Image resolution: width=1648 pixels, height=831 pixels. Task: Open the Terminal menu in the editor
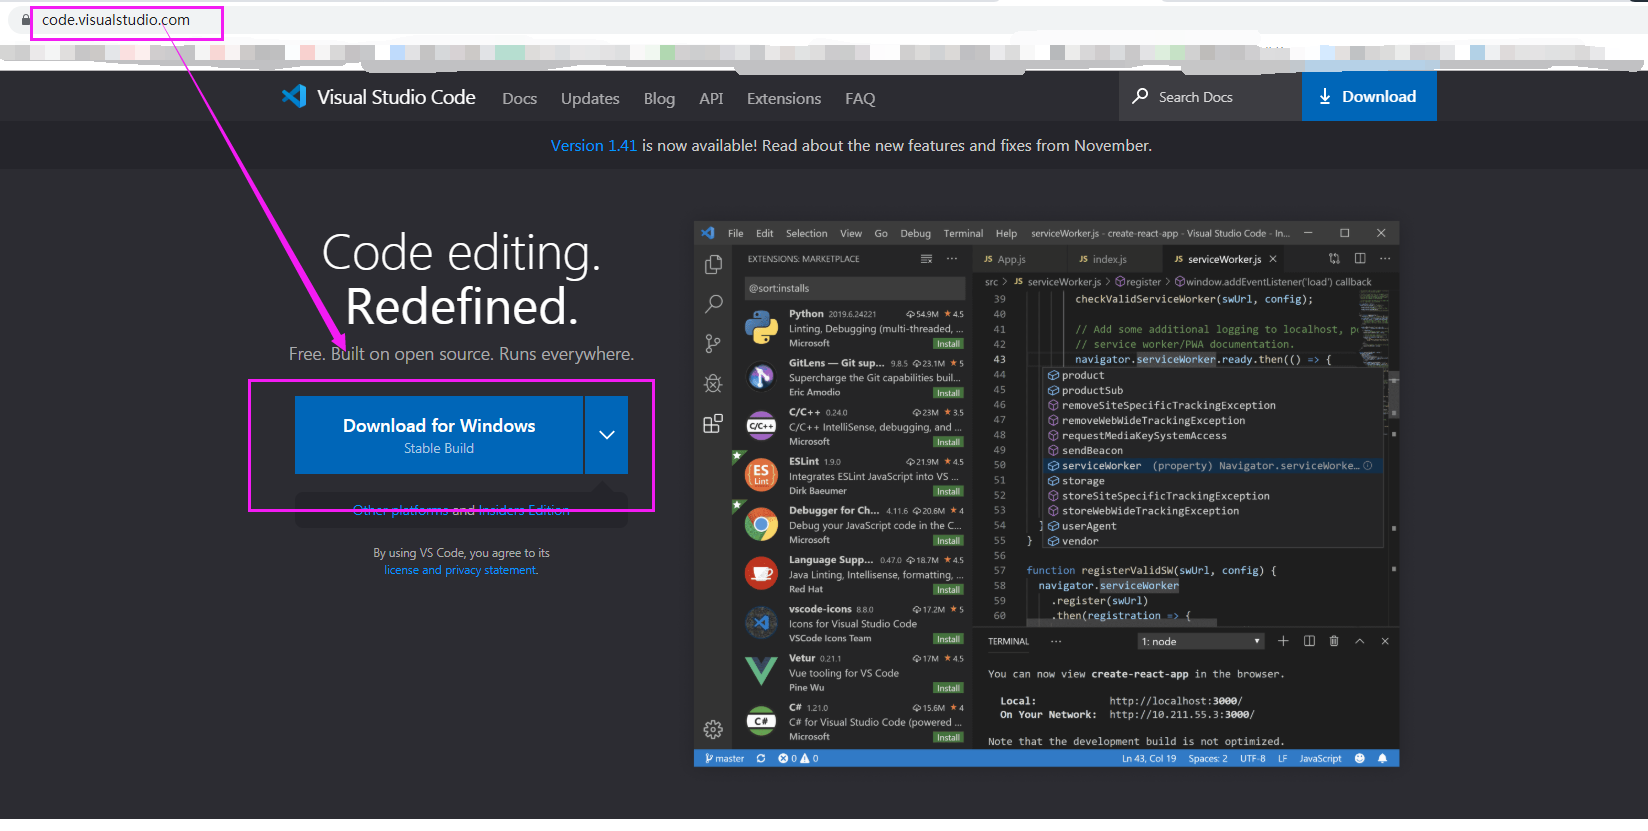pyautogui.click(x=963, y=233)
